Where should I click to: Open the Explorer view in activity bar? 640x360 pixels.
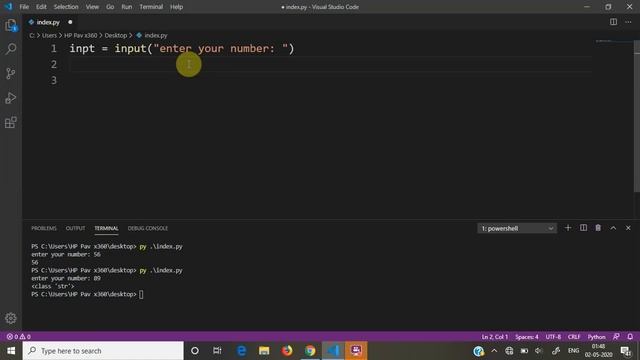(x=11, y=25)
